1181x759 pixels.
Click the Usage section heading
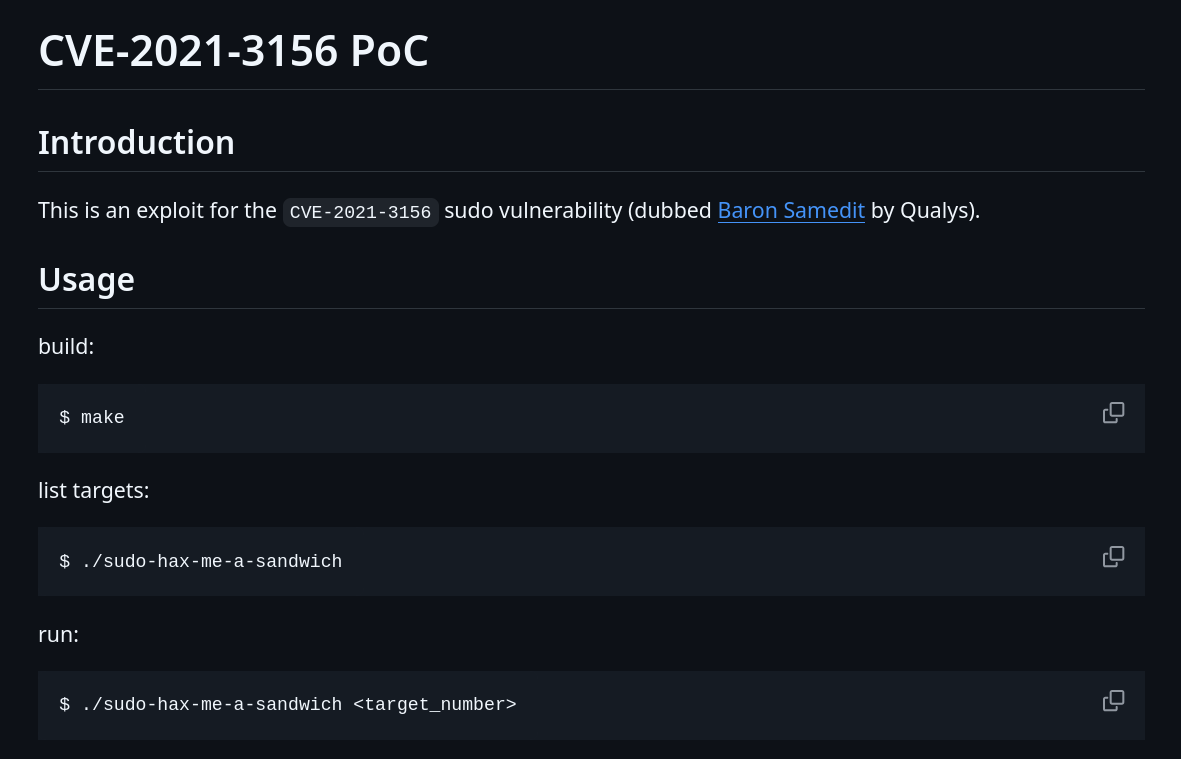(87, 279)
